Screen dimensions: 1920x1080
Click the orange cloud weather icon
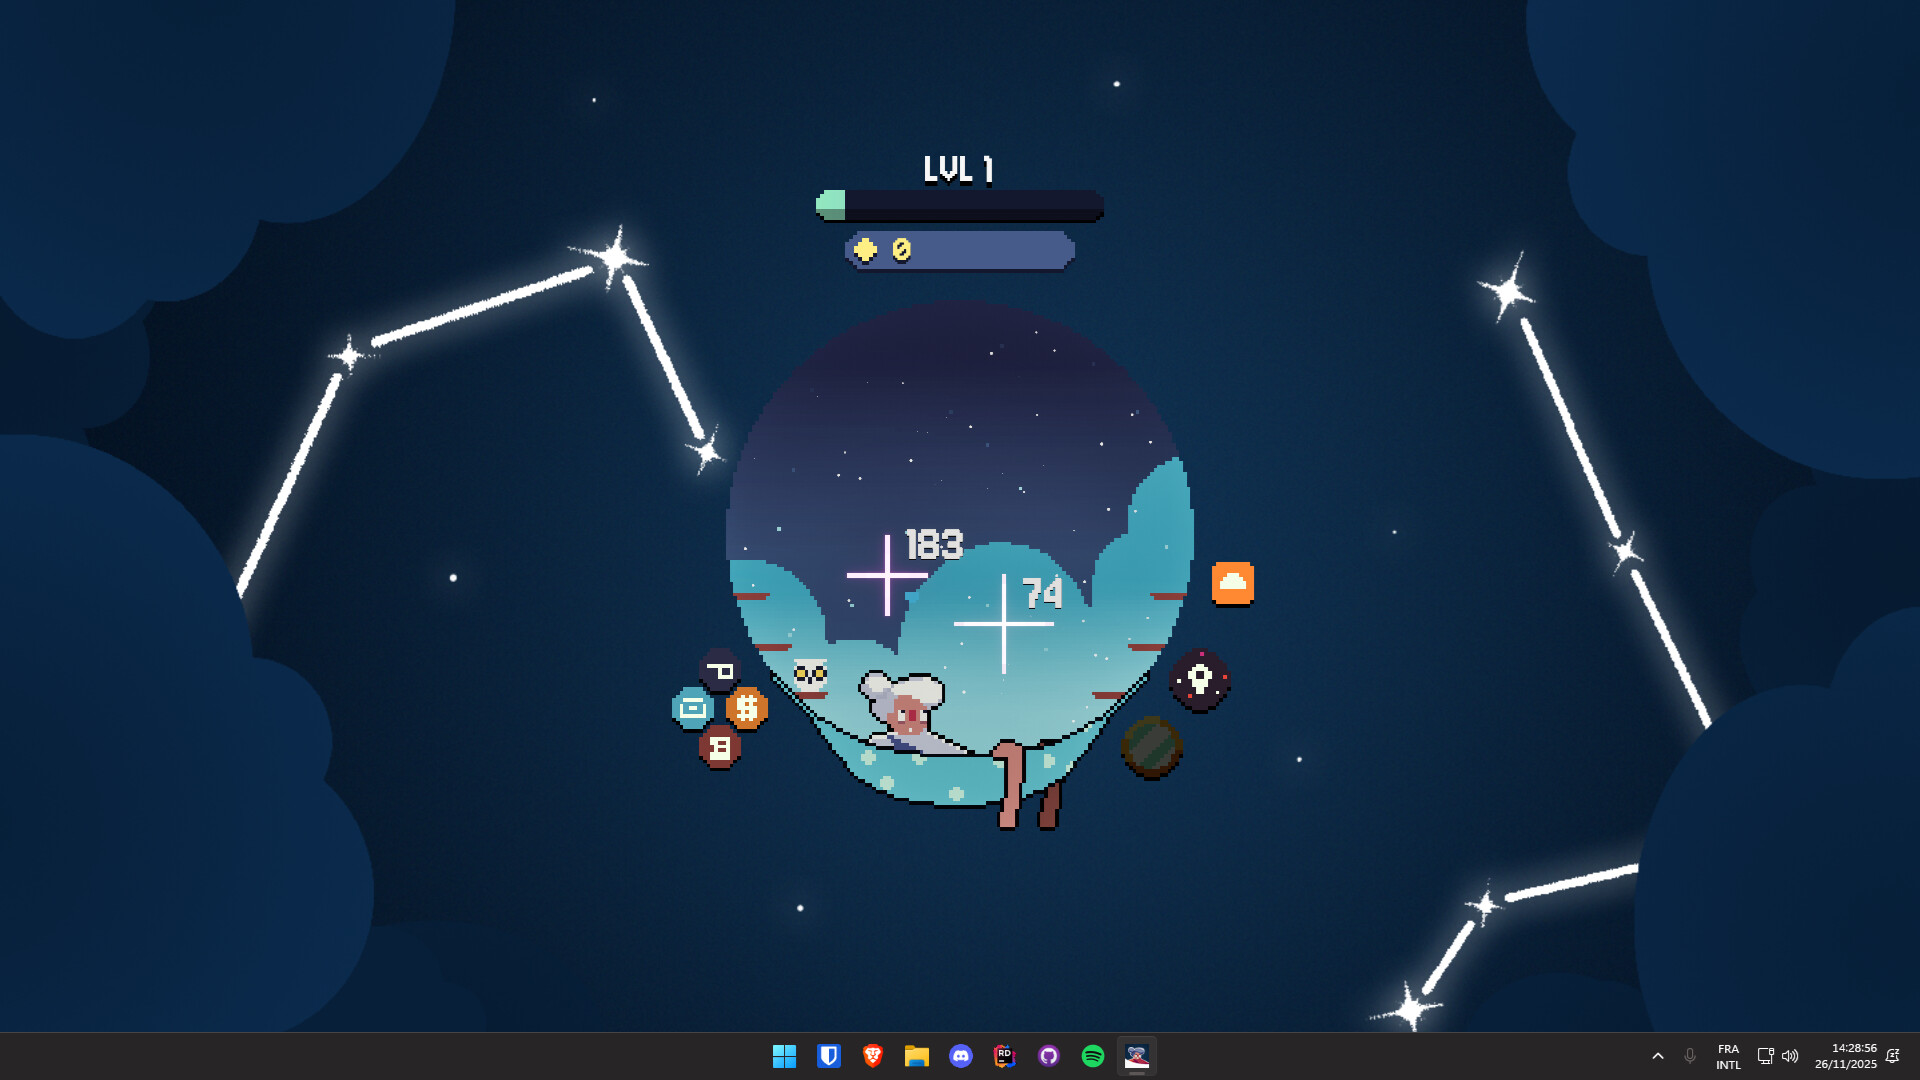(1233, 581)
